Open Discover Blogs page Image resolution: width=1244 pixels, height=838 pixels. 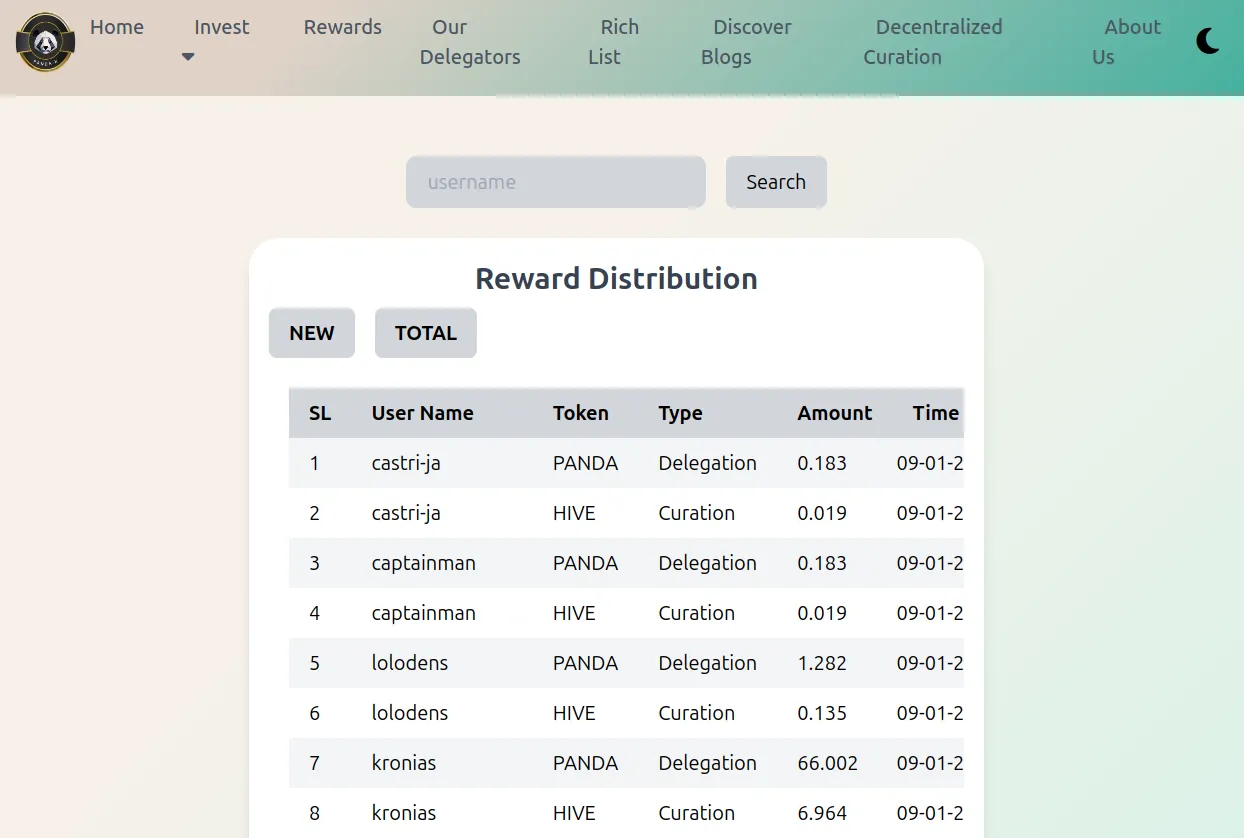[x=746, y=42]
